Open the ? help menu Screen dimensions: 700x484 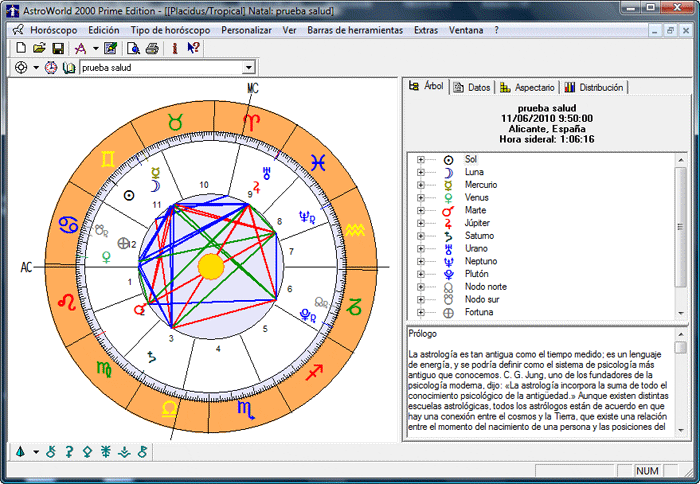click(x=496, y=30)
